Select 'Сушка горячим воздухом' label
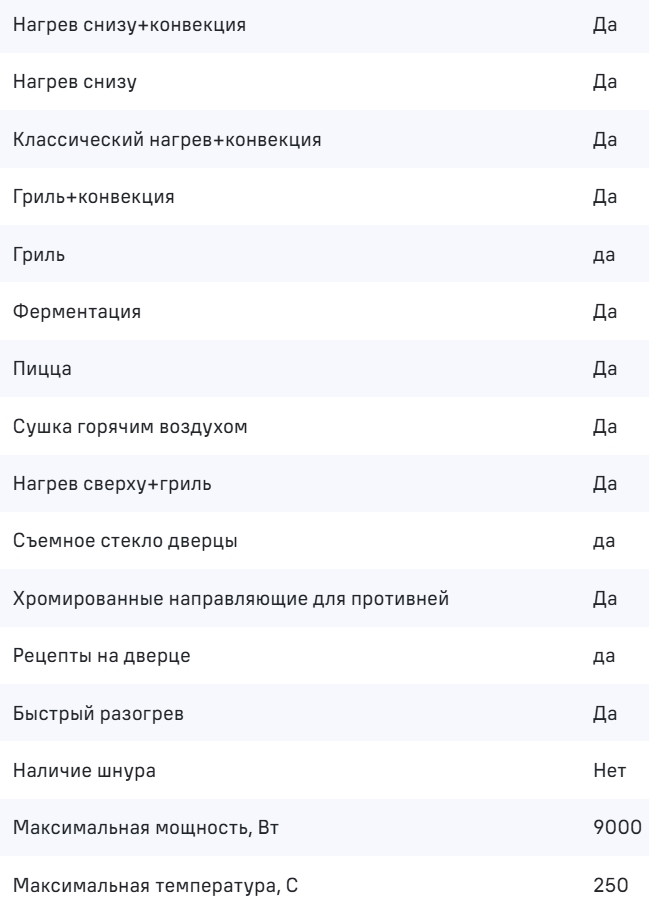This screenshot has height=913, width=649. 121,427
